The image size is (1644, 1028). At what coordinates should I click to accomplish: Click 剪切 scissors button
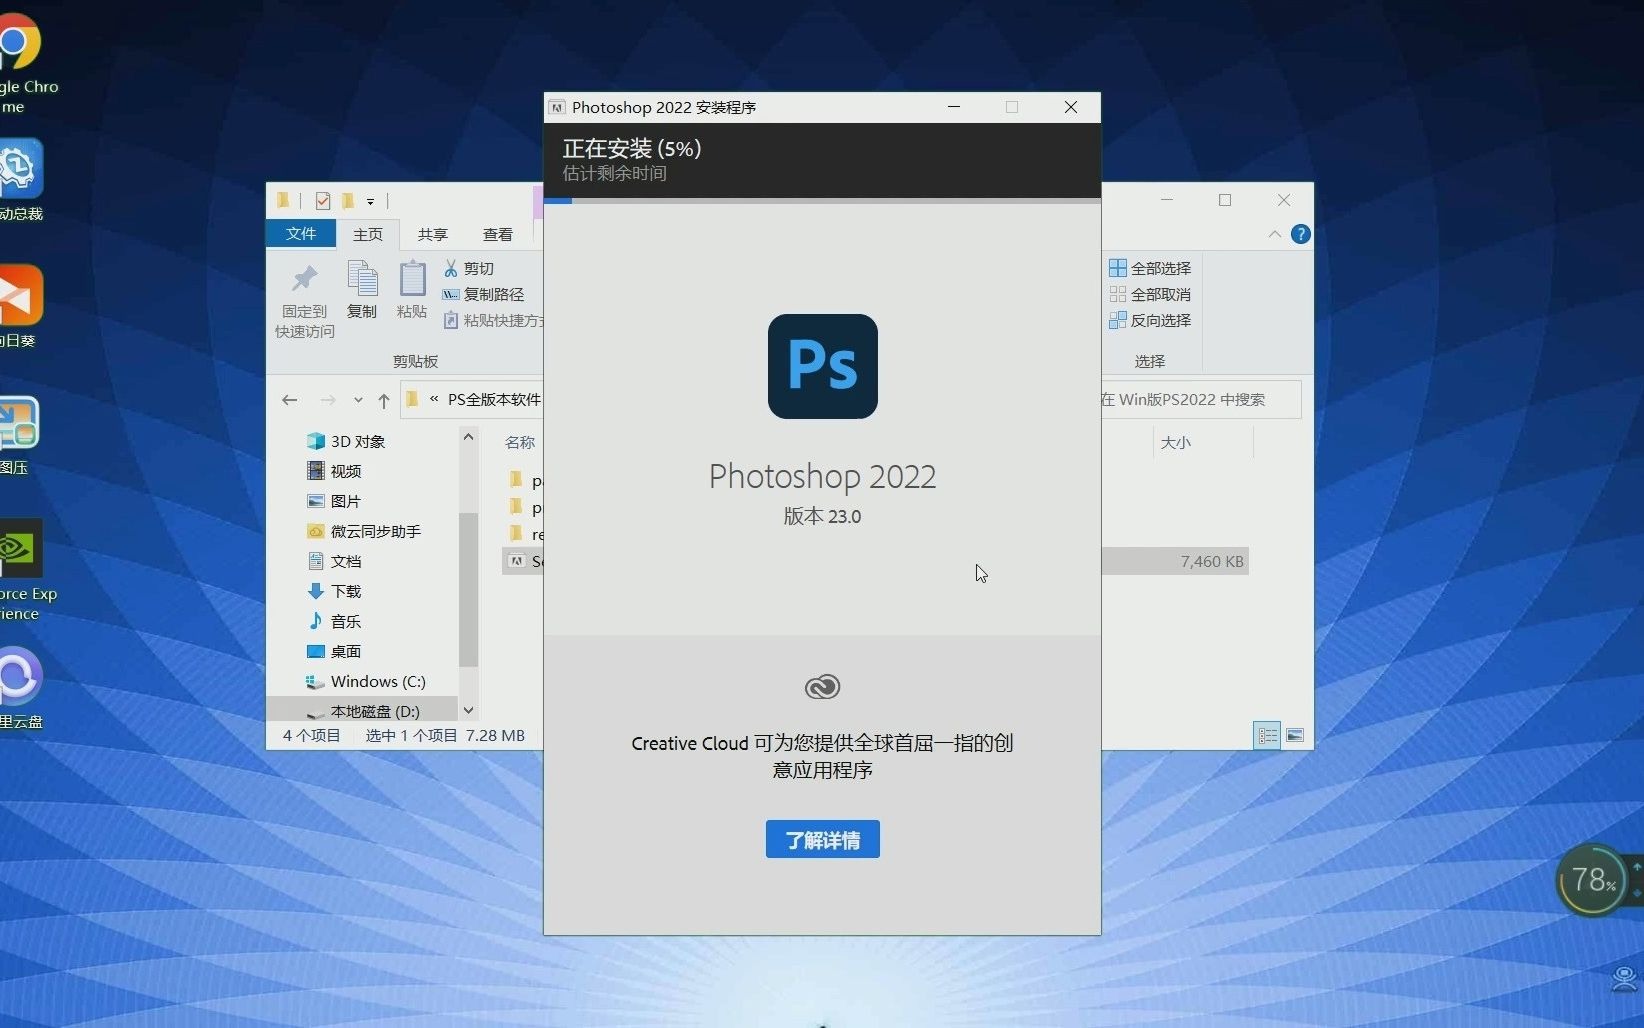point(469,268)
